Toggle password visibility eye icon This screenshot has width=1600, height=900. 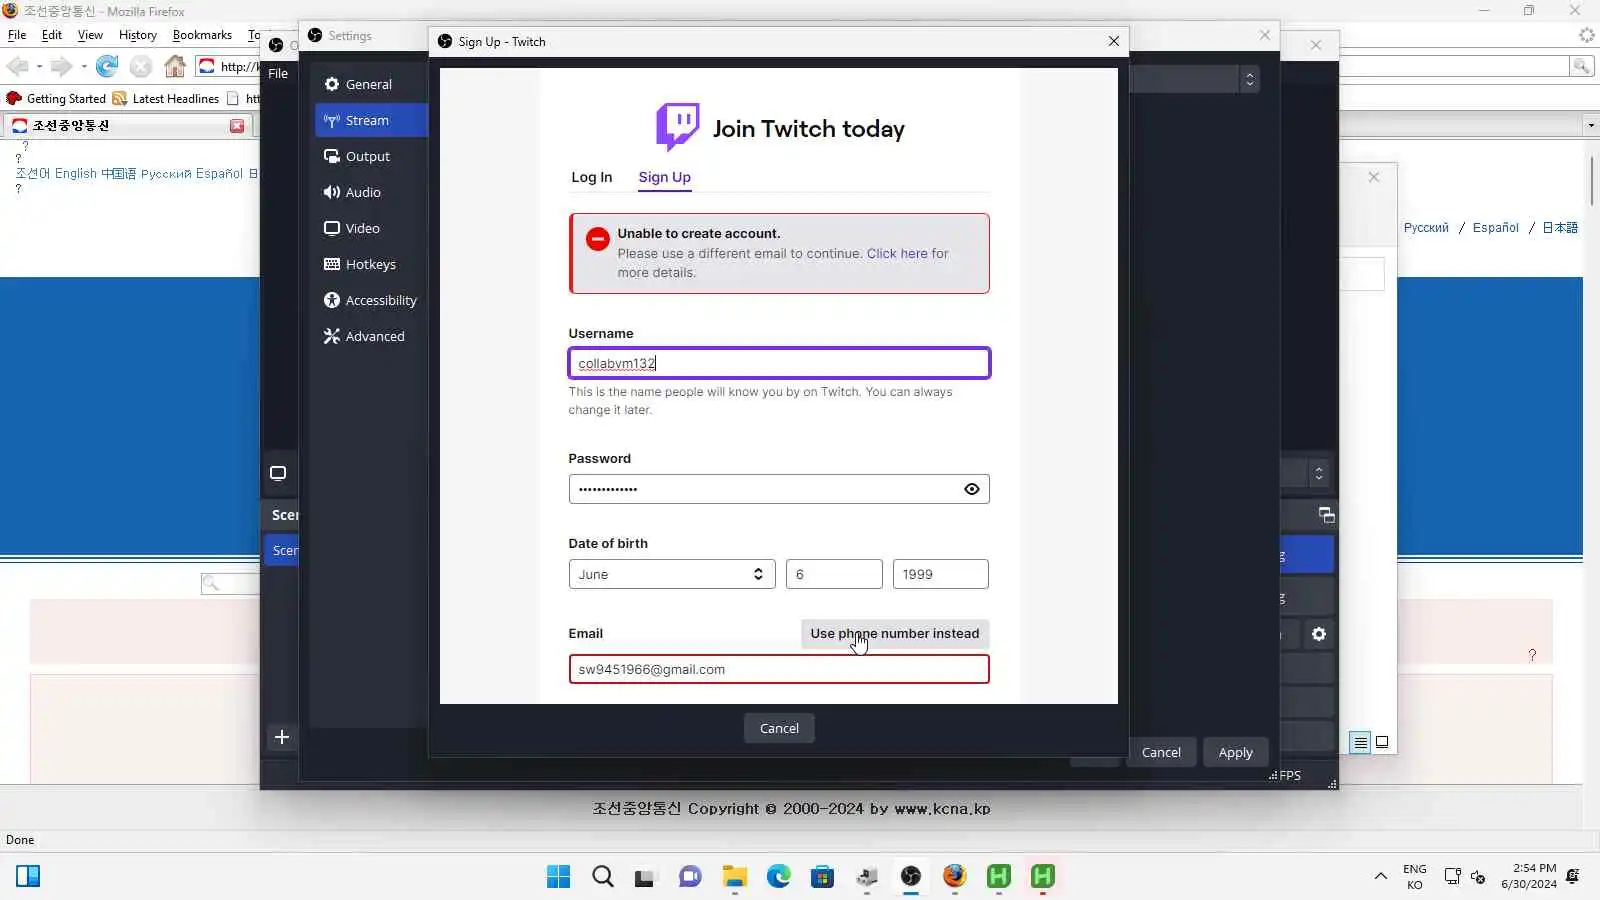(x=971, y=489)
